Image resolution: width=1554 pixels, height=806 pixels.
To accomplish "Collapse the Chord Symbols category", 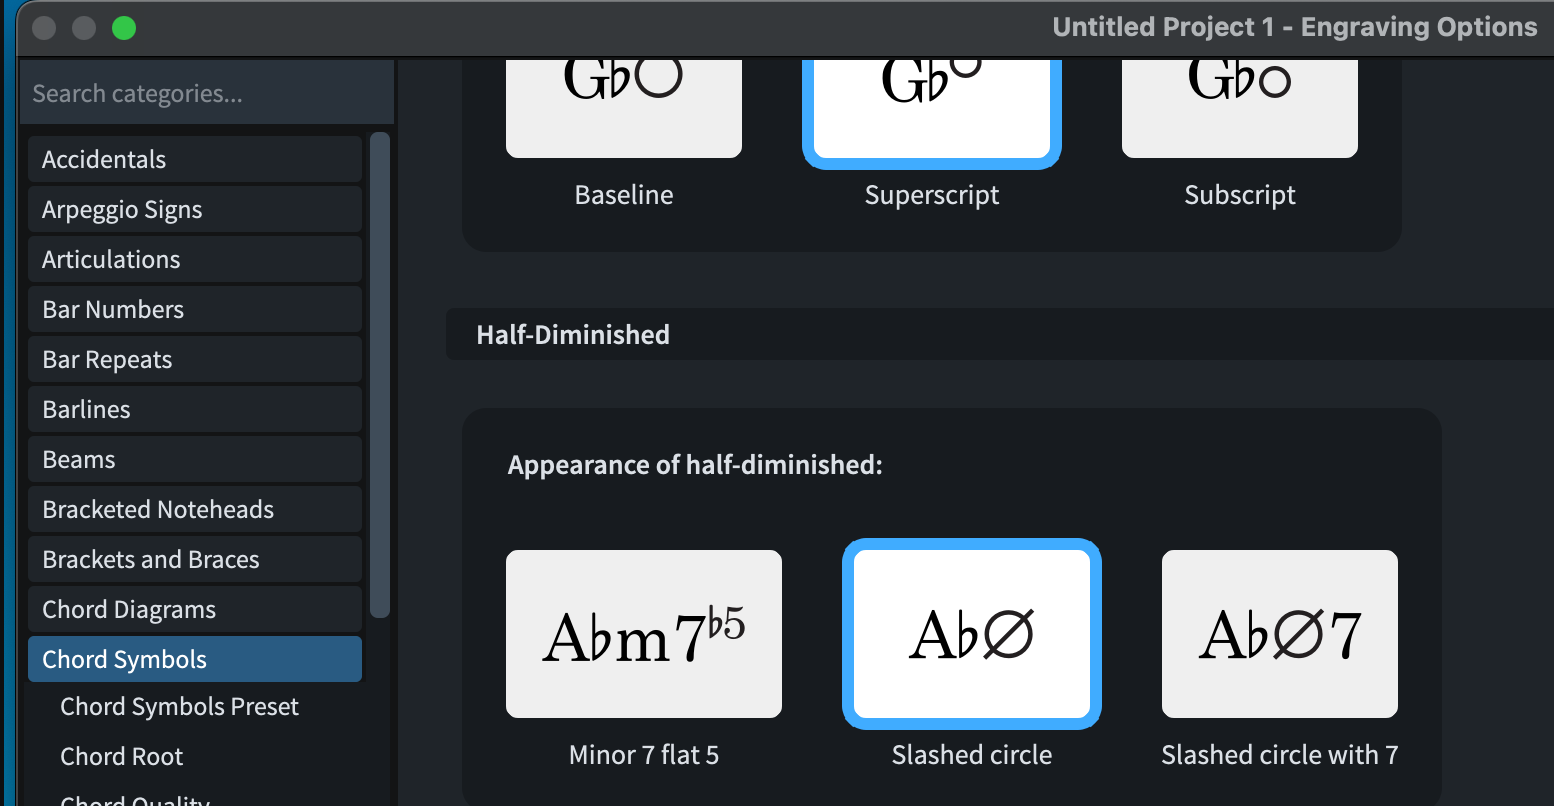I will [x=194, y=660].
